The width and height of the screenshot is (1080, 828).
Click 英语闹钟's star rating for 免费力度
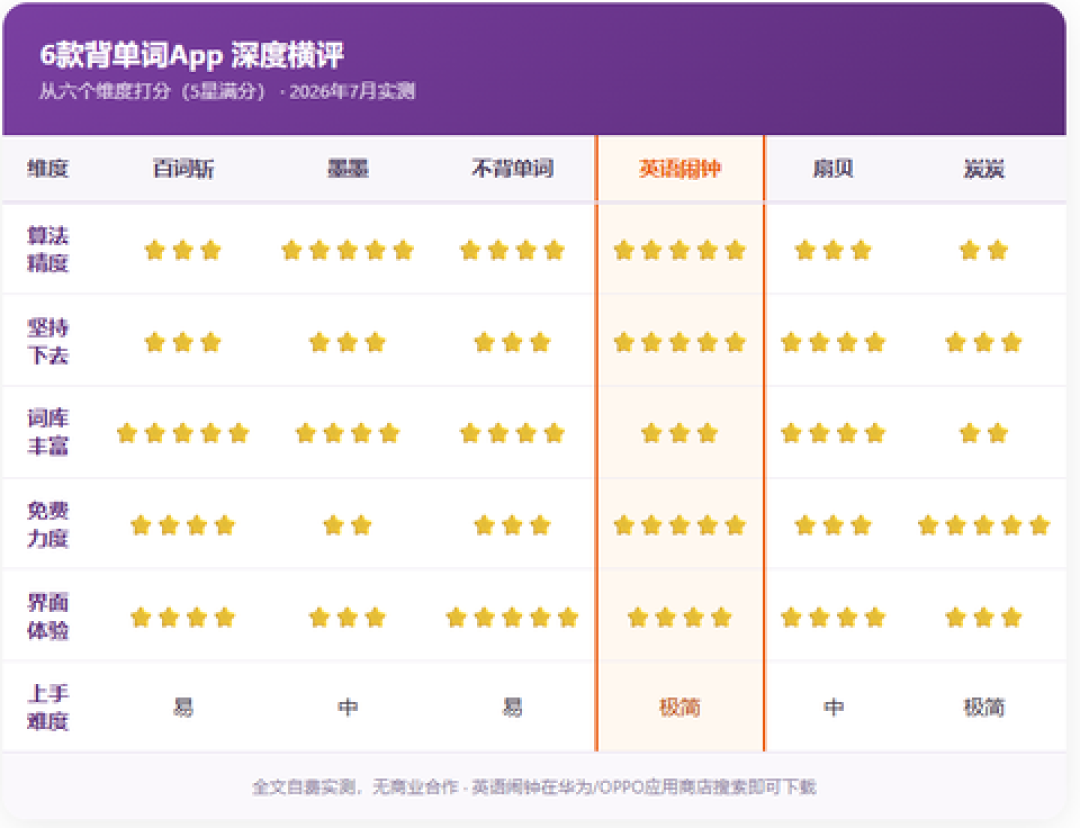(680, 526)
